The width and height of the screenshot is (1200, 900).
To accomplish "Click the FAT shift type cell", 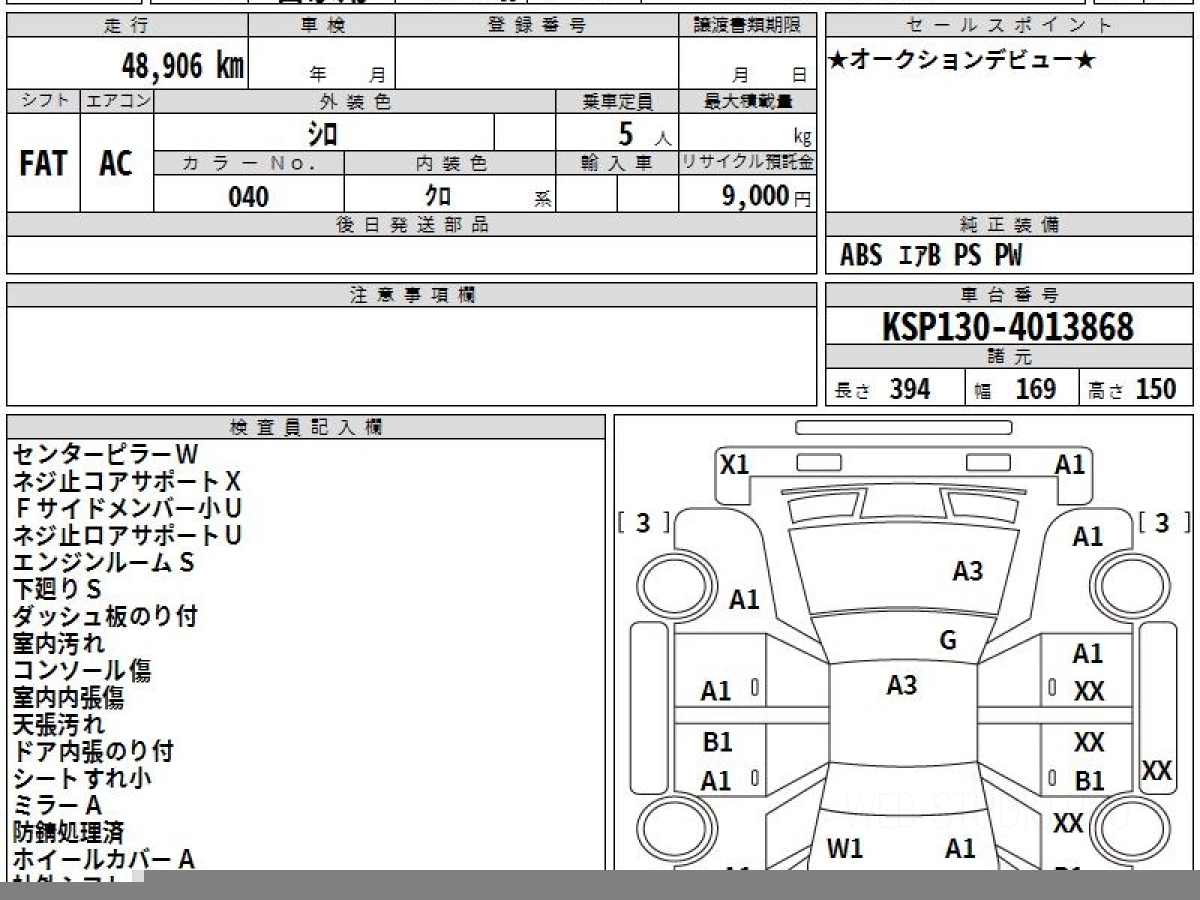I will [43, 164].
